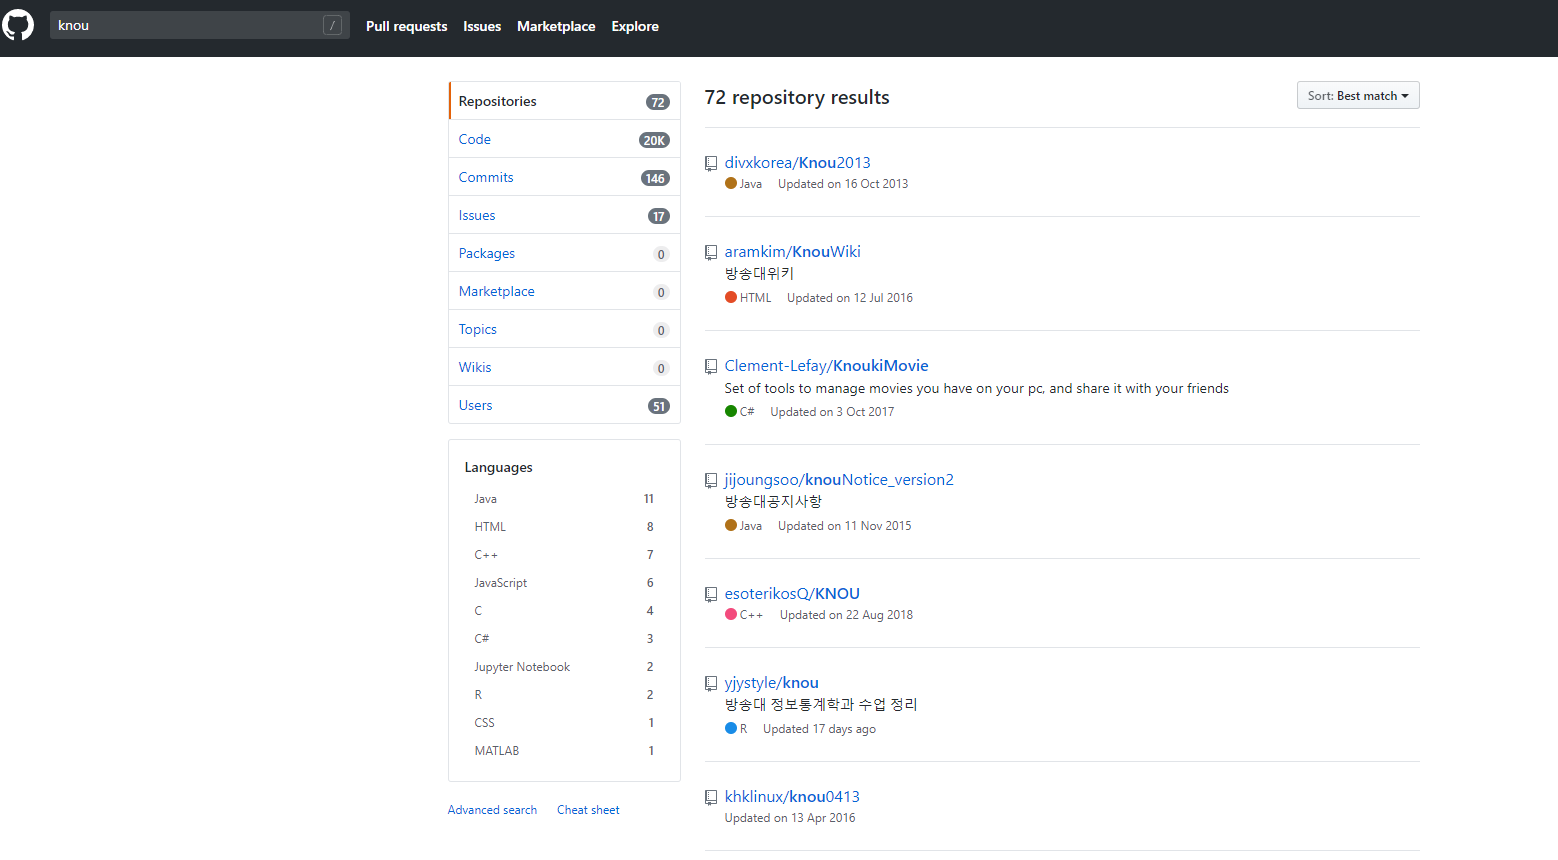This screenshot has height=860, width=1558.
Task: Open Clement-Lefay/KnoukiMovie repository
Action: [x=826, y=366]
